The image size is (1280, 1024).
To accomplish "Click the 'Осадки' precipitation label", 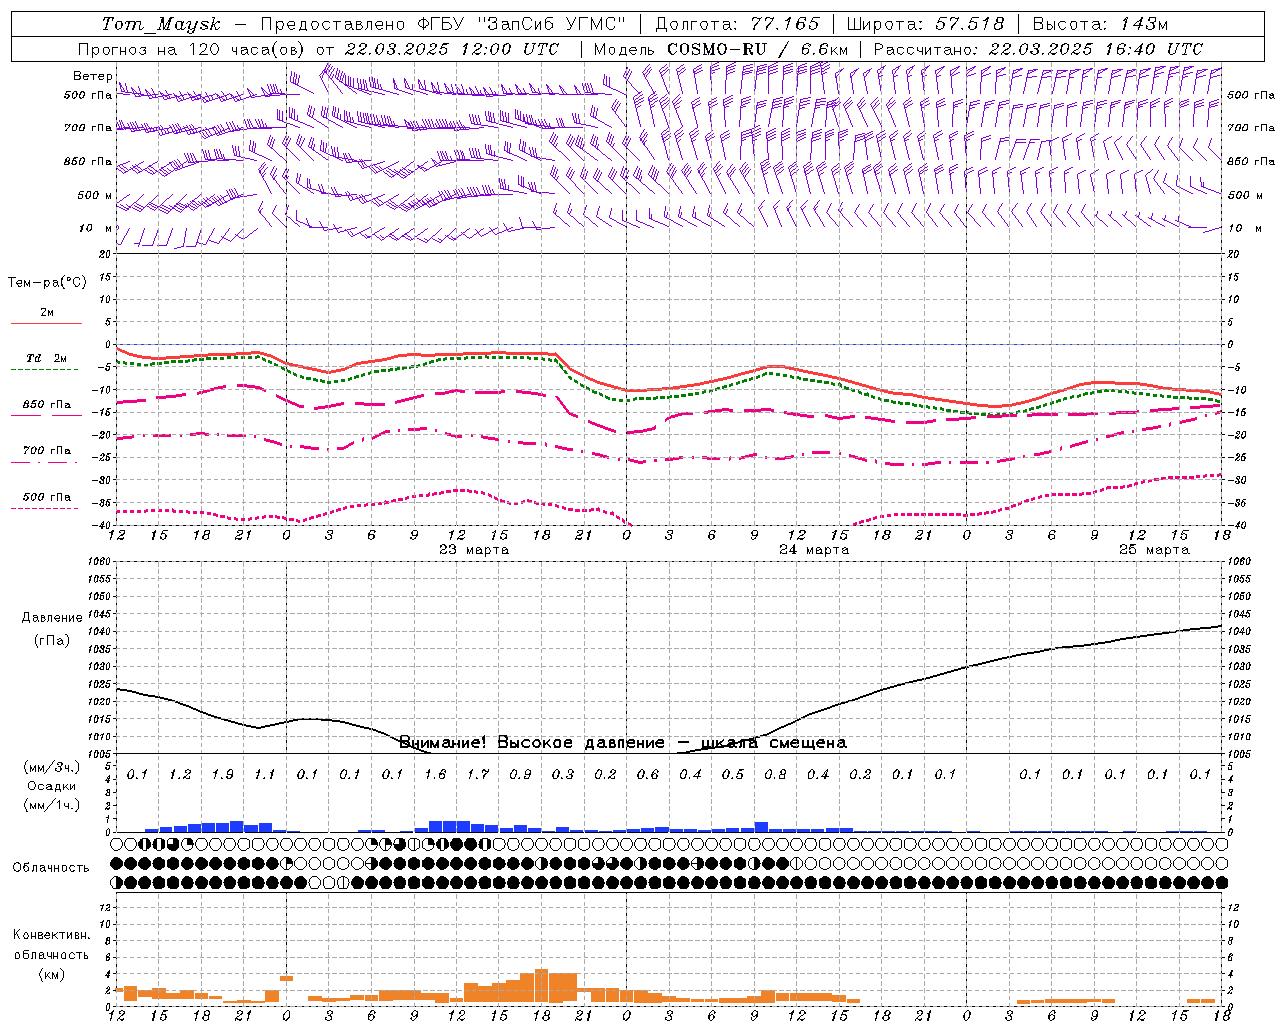I will (x=51, y=786).
